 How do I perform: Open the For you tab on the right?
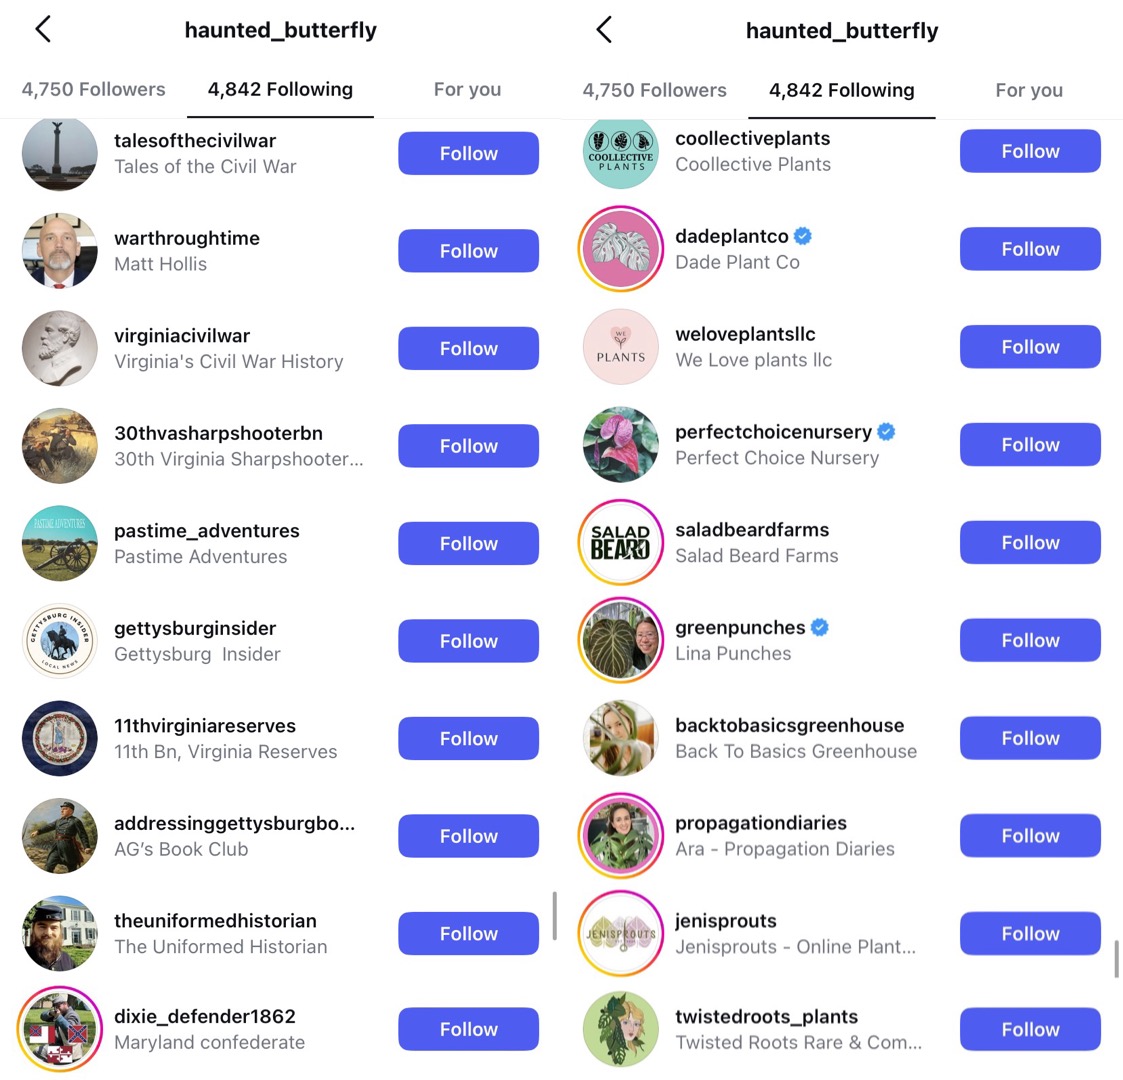coord(1029,90)
